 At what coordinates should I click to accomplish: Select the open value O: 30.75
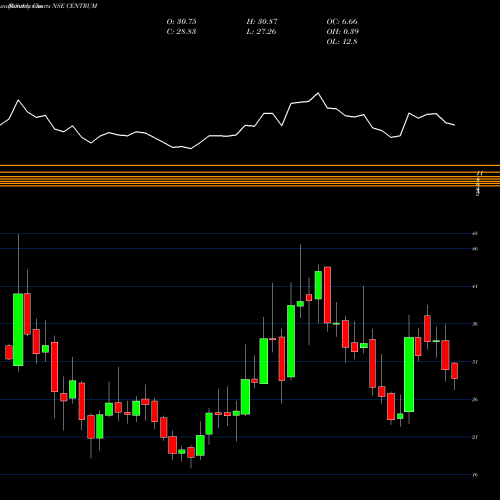pos(181,22)
